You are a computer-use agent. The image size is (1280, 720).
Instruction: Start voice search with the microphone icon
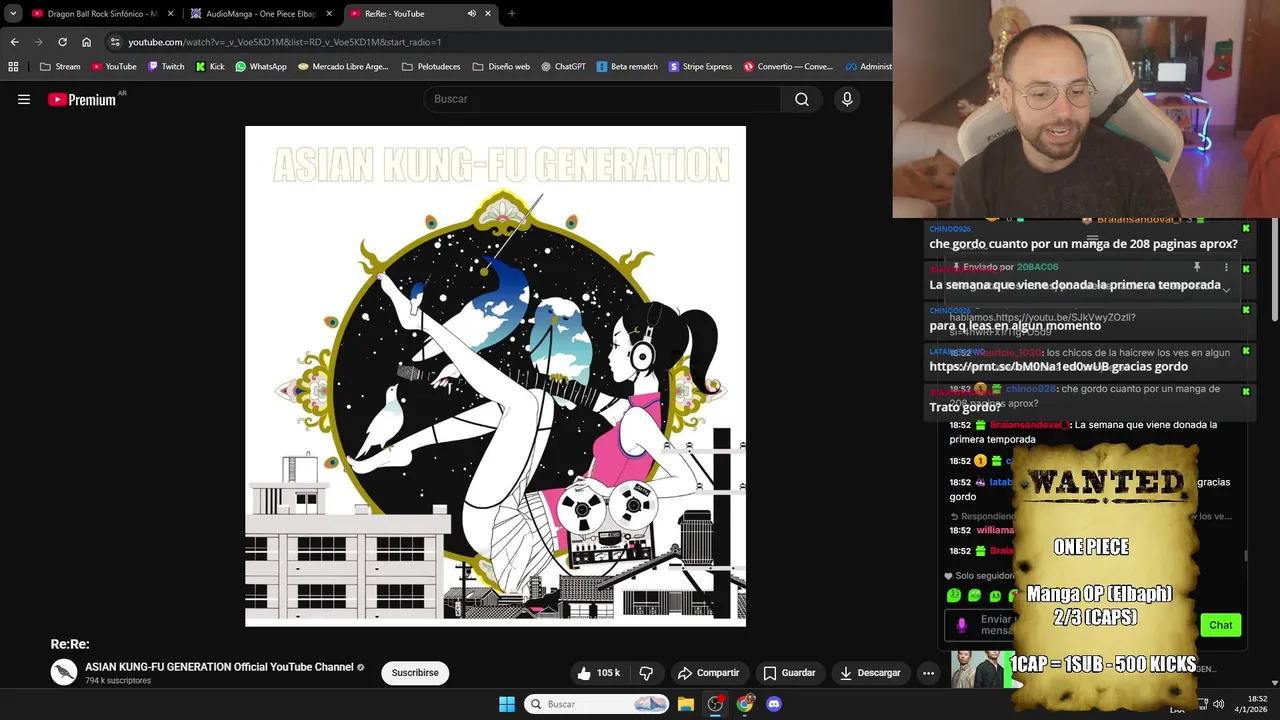coord(847,99)
